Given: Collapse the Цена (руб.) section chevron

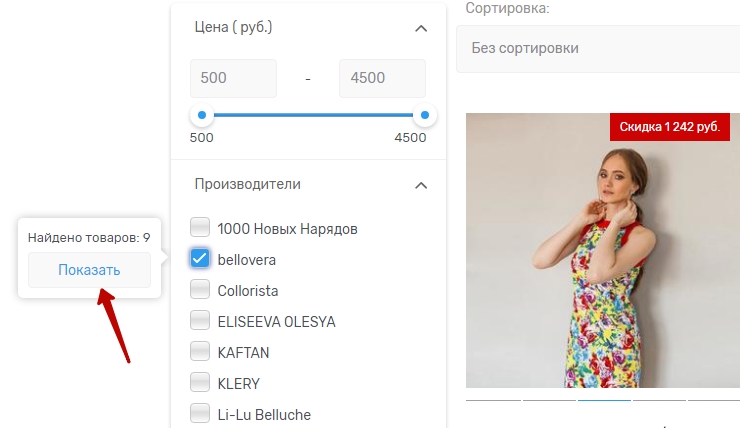Looking at the screenshot, I should pos(421,28).
